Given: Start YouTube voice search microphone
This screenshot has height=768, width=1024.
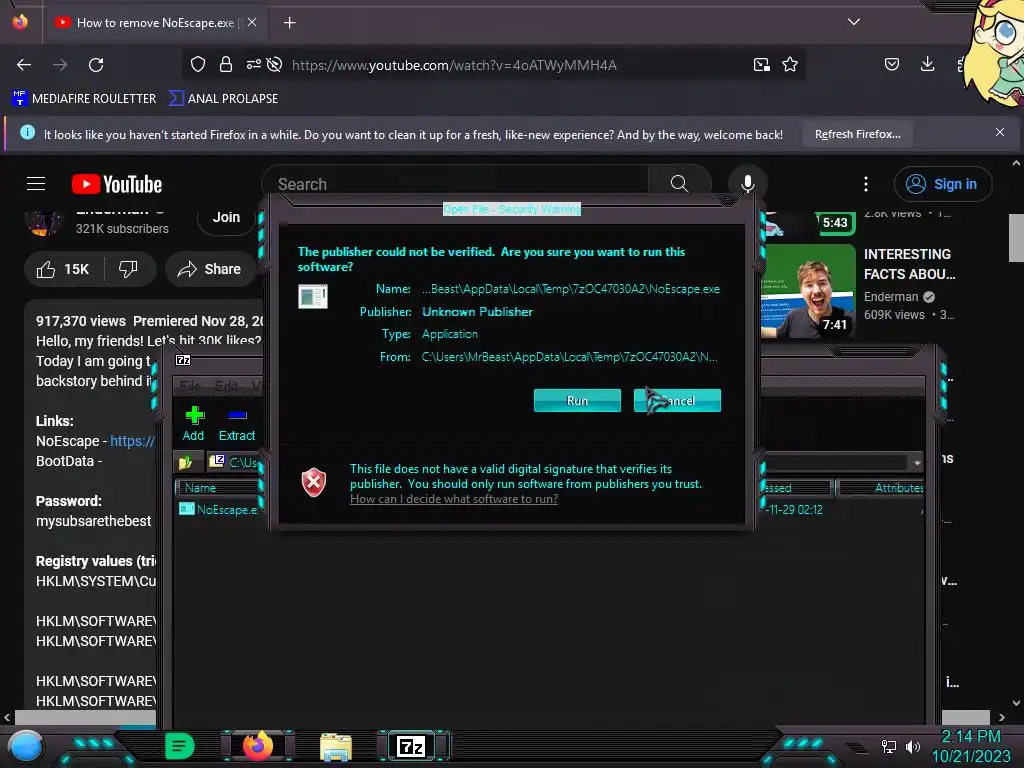Looking at the screenshot, I should (x=748, y=184).
